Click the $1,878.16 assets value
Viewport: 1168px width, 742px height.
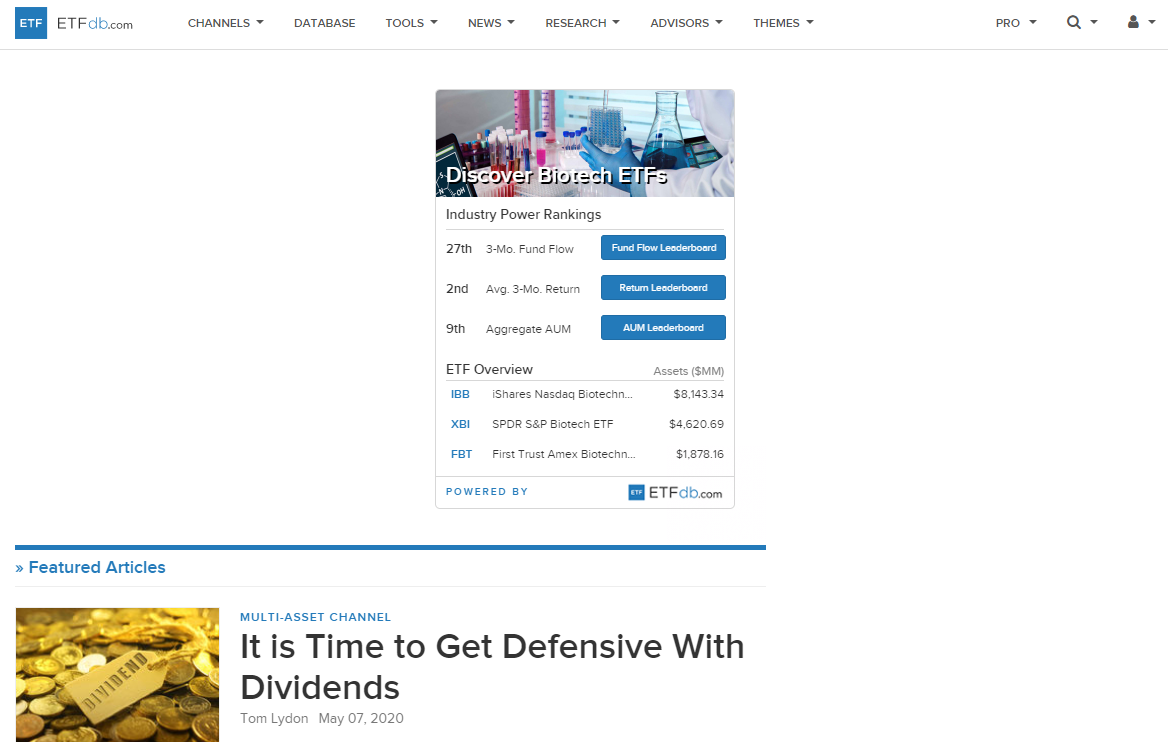click(700, 454)
